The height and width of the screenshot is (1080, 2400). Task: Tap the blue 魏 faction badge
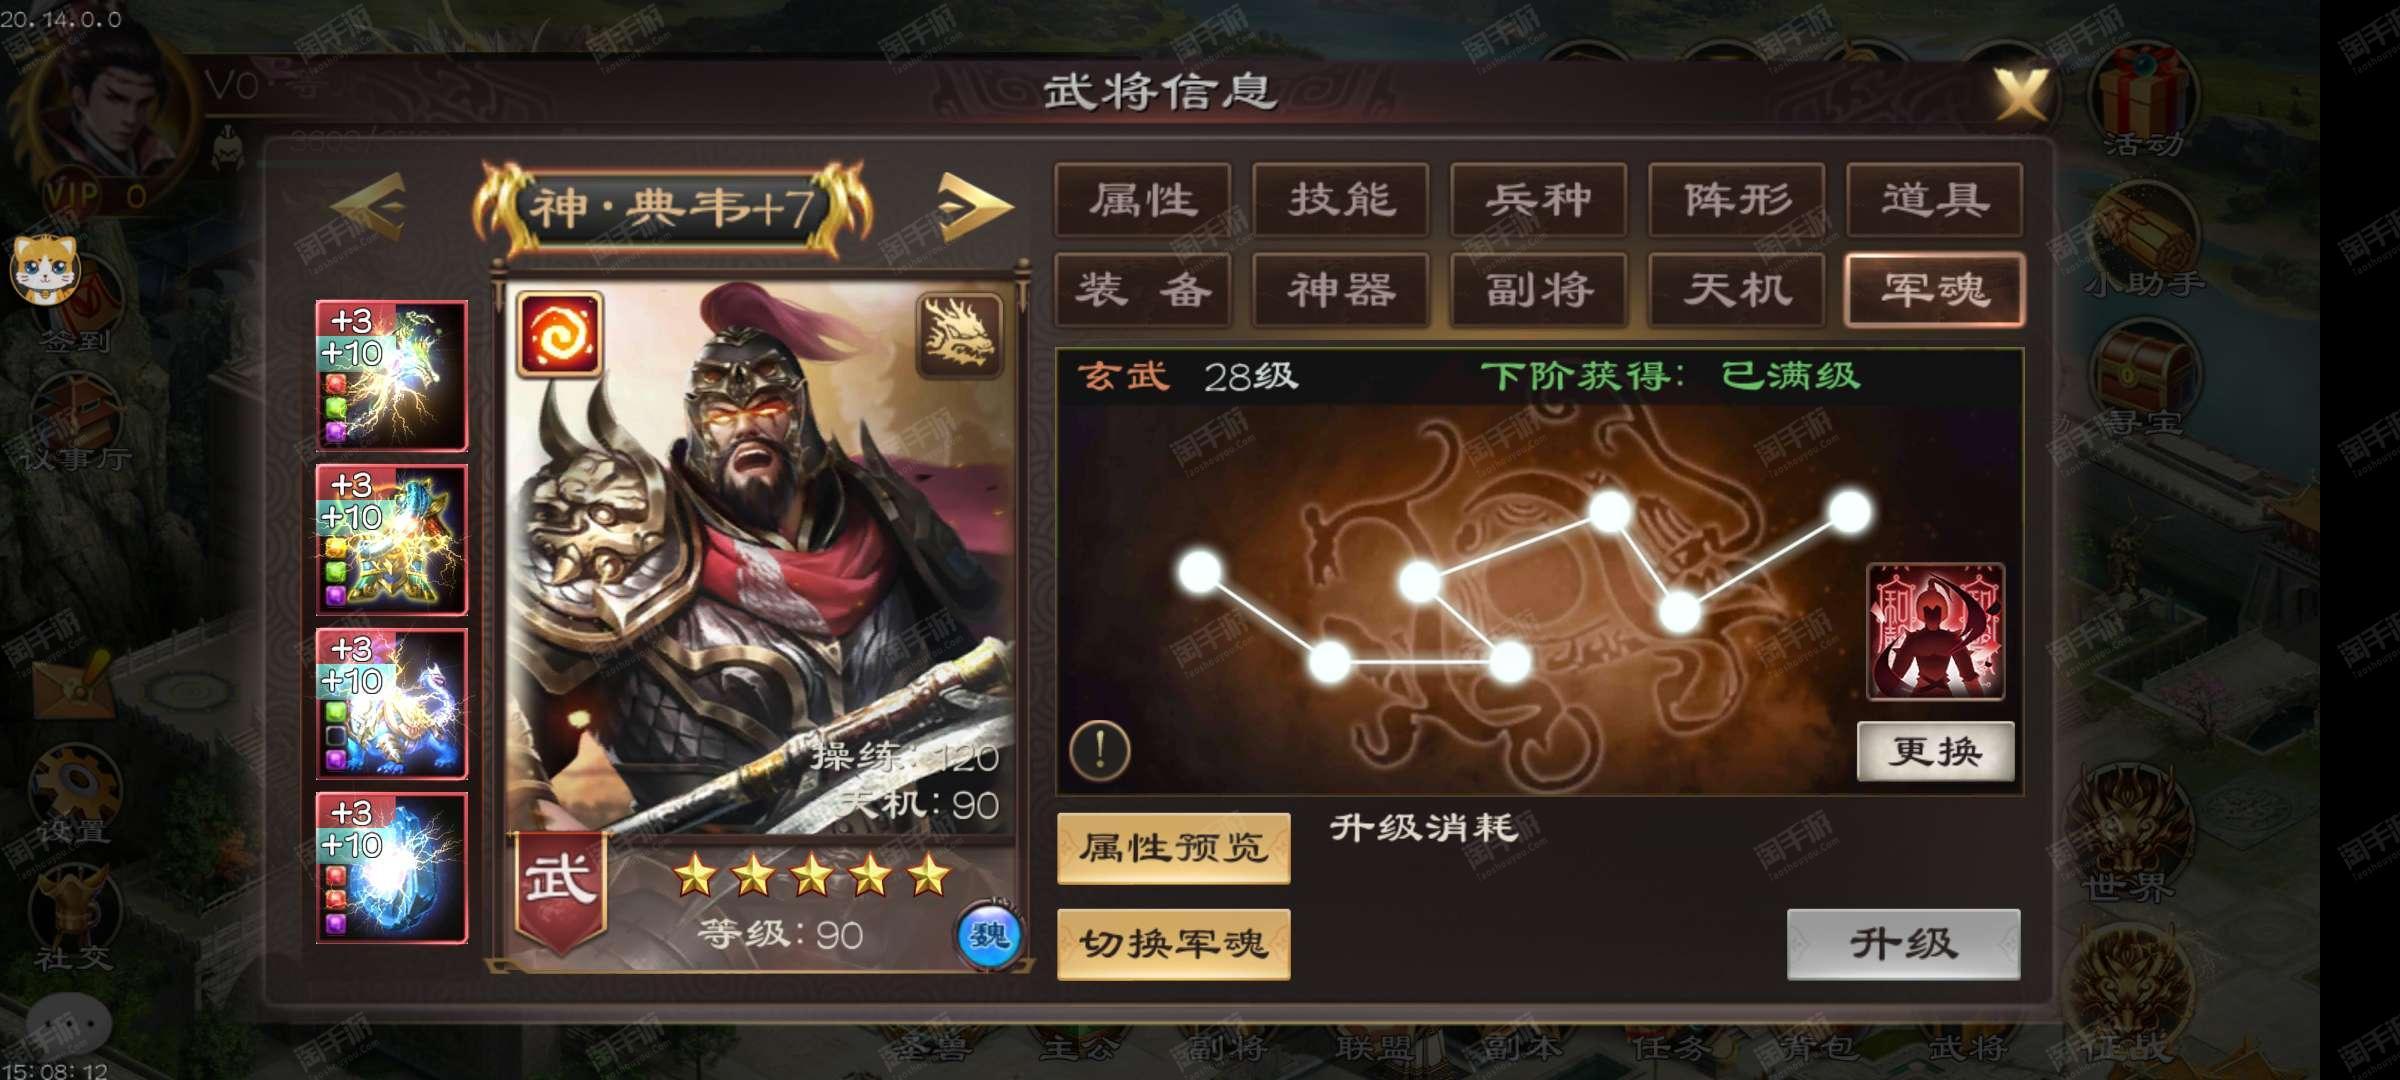[989, 936]
